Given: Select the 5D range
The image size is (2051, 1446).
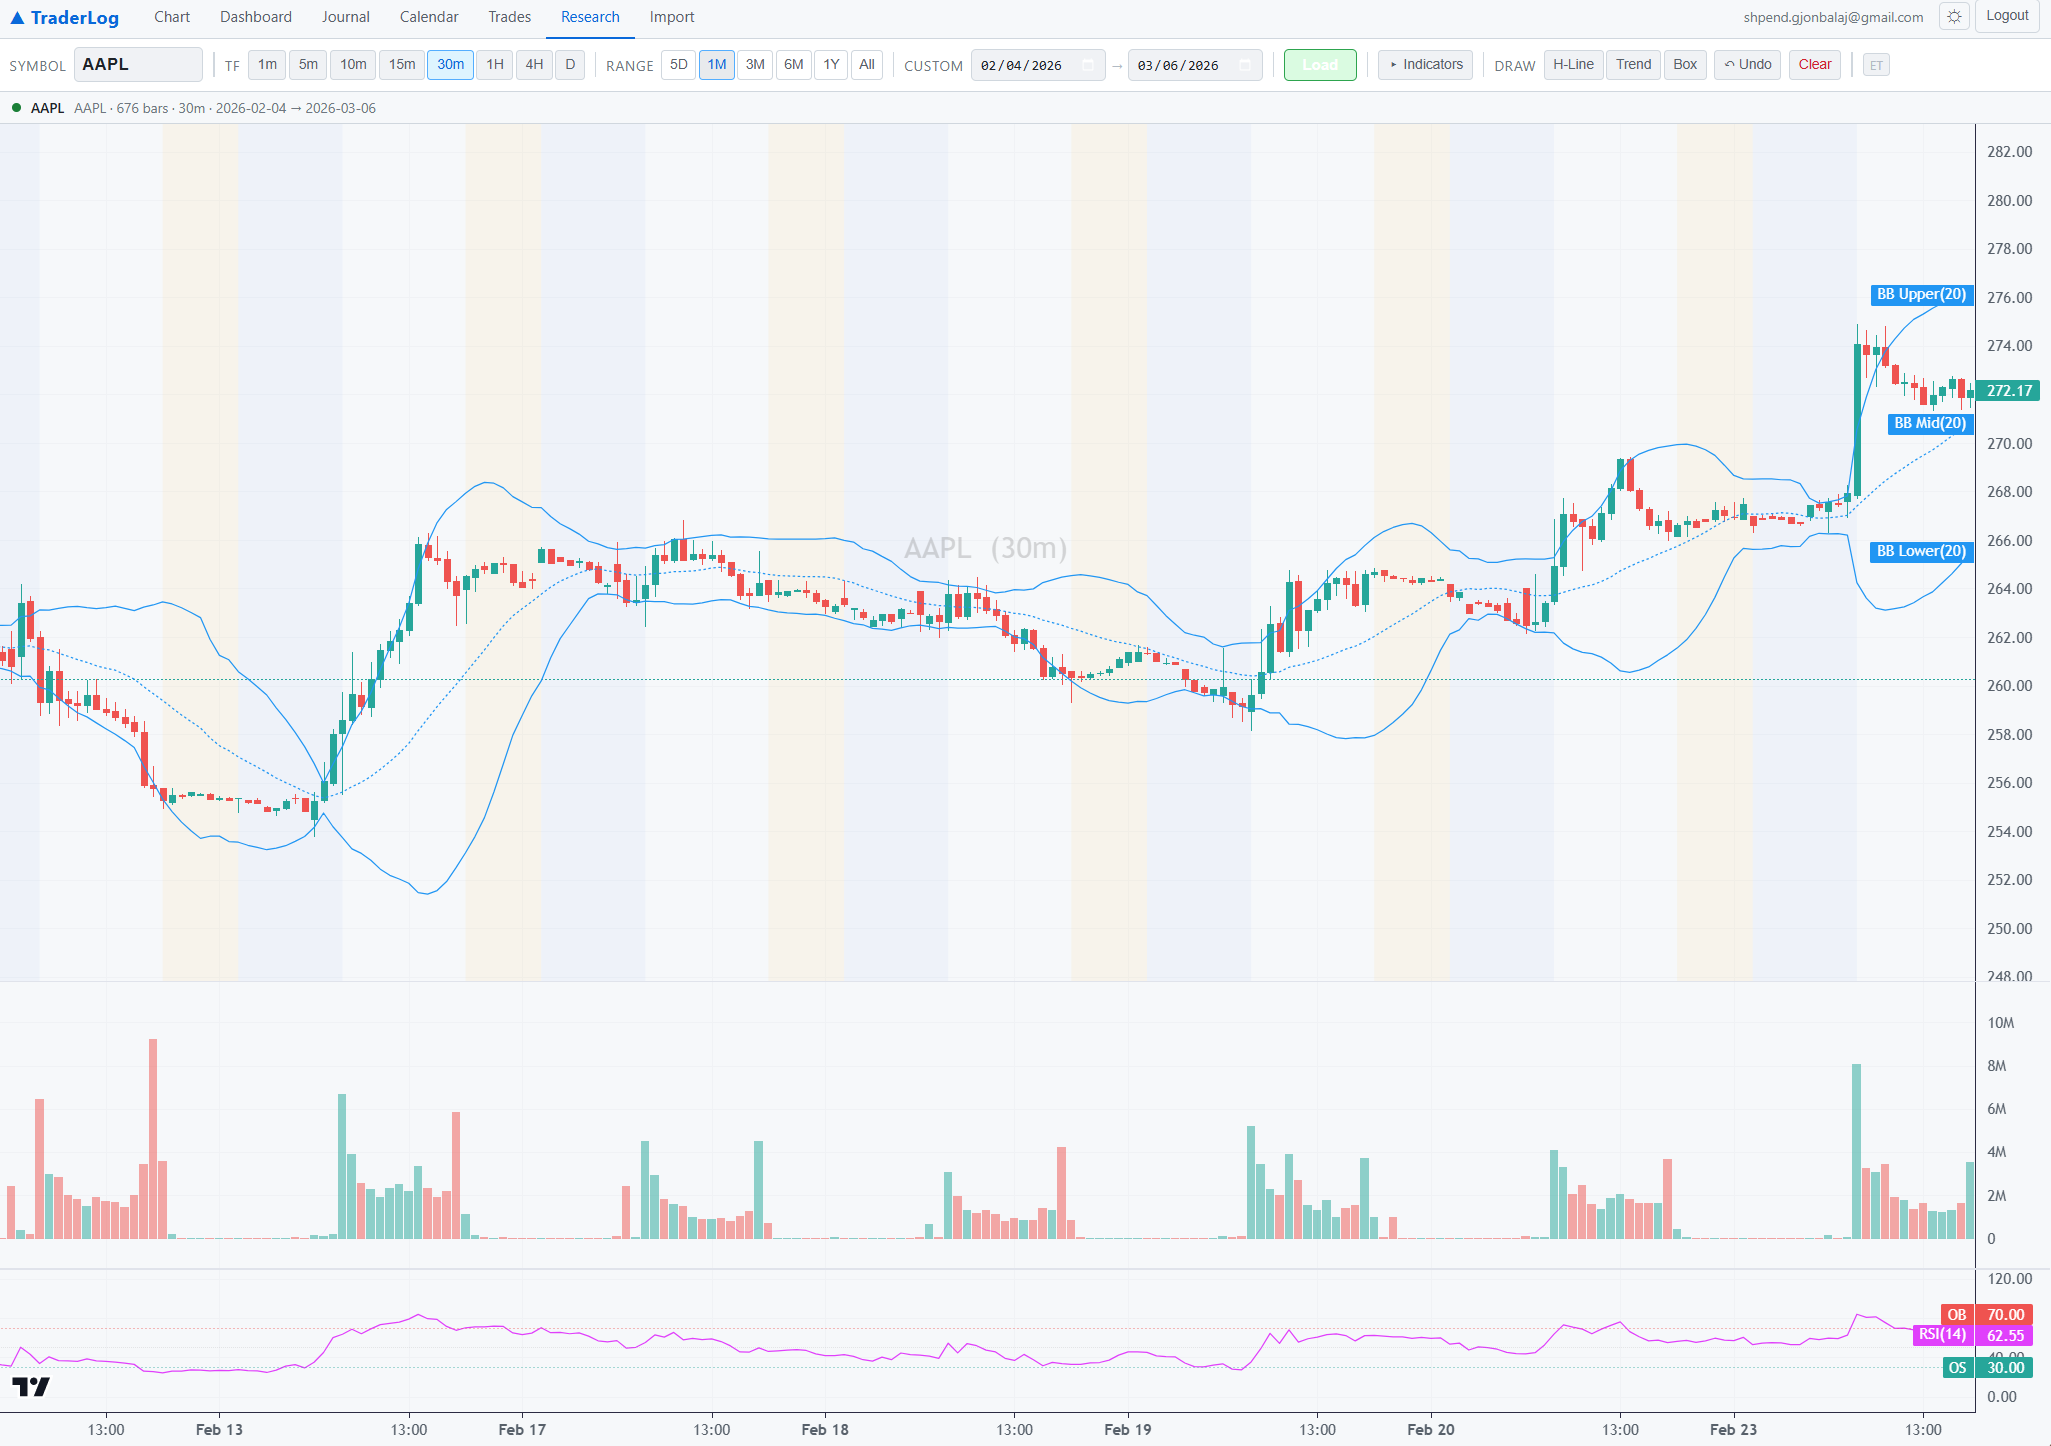Looking at the screenshot, I should pos(678,64).
